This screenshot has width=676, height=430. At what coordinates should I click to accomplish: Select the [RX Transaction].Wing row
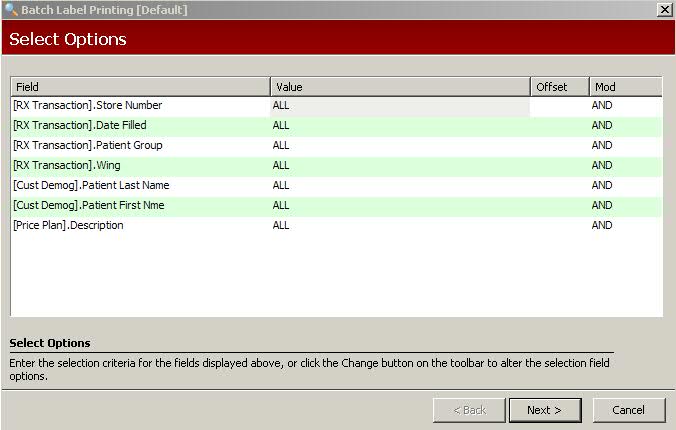pyautogui.click(x=336, y=166)
